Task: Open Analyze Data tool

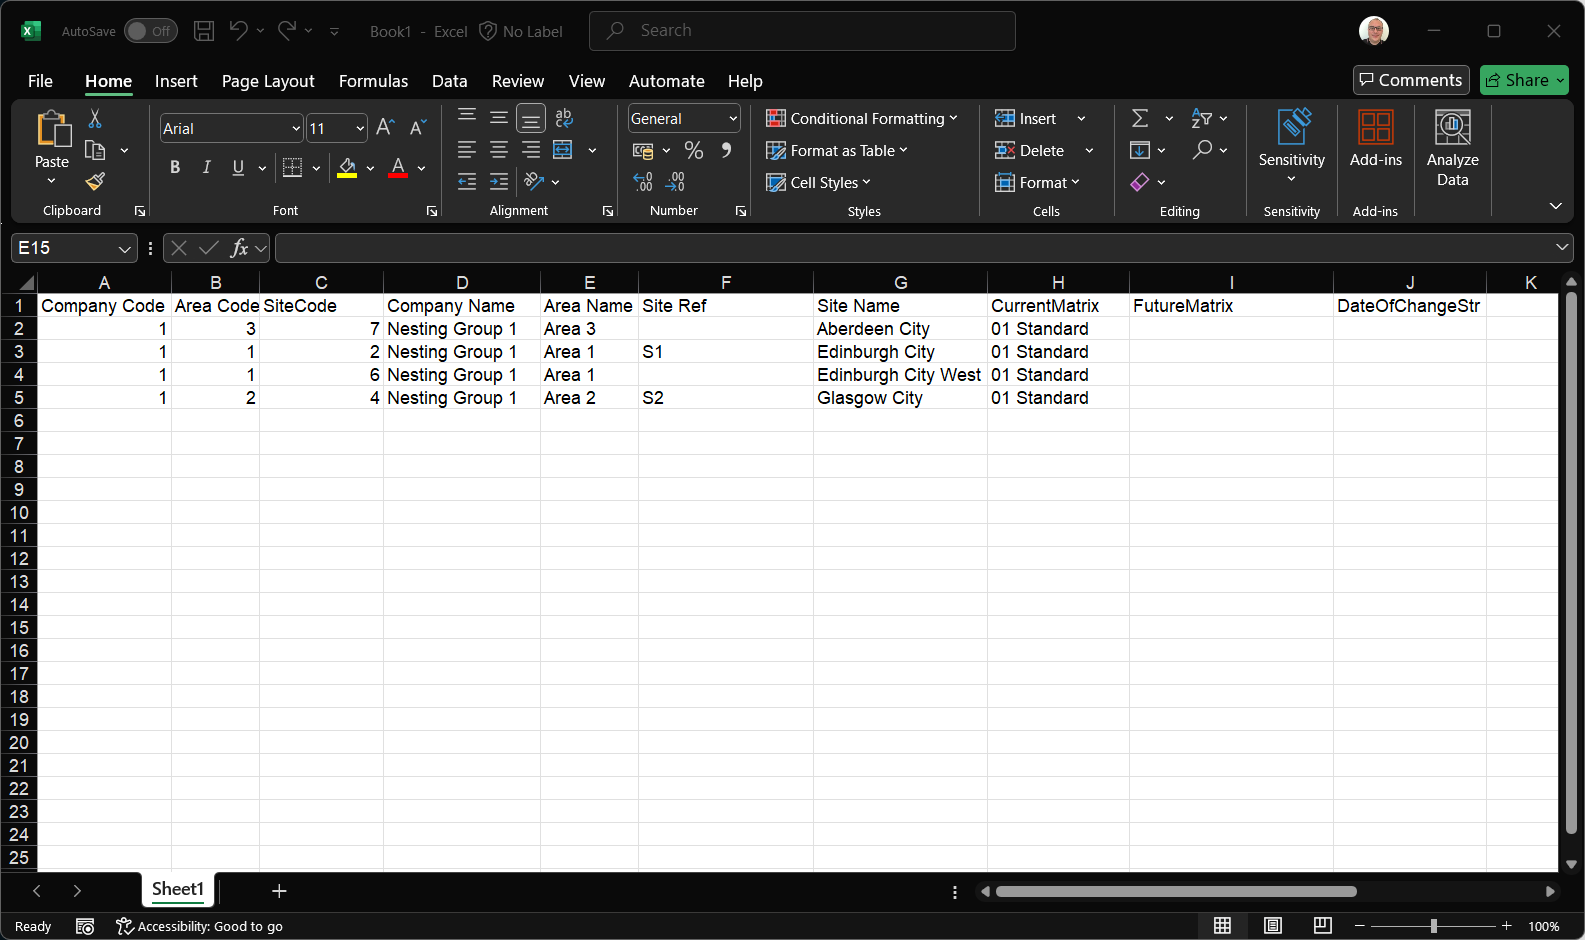Action: (x=1452, y=149)
